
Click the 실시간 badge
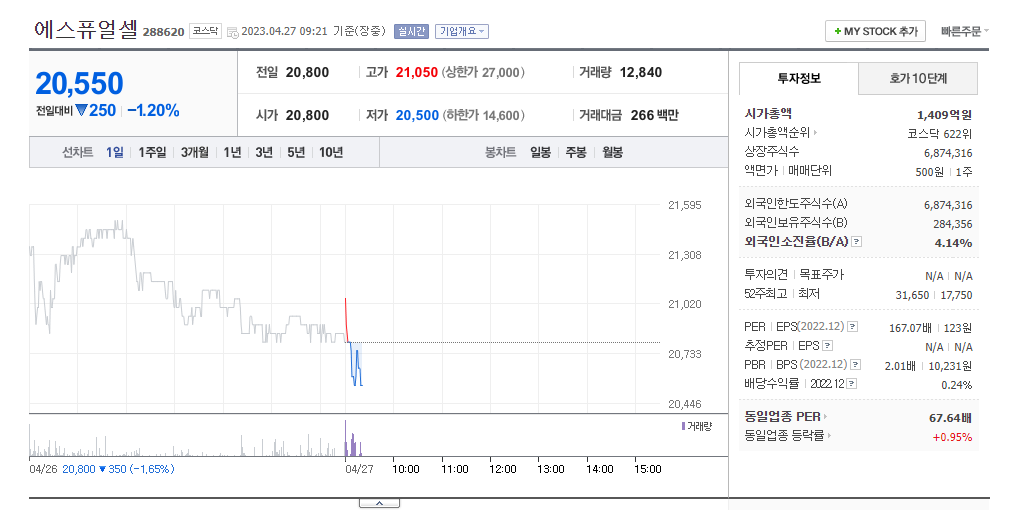(411, 31)
